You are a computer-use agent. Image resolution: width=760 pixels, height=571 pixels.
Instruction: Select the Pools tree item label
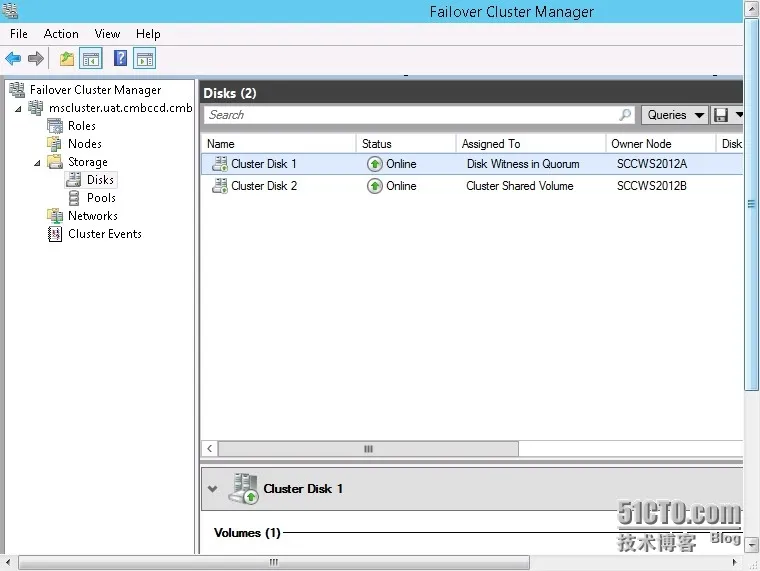click(x=101, y=198)
